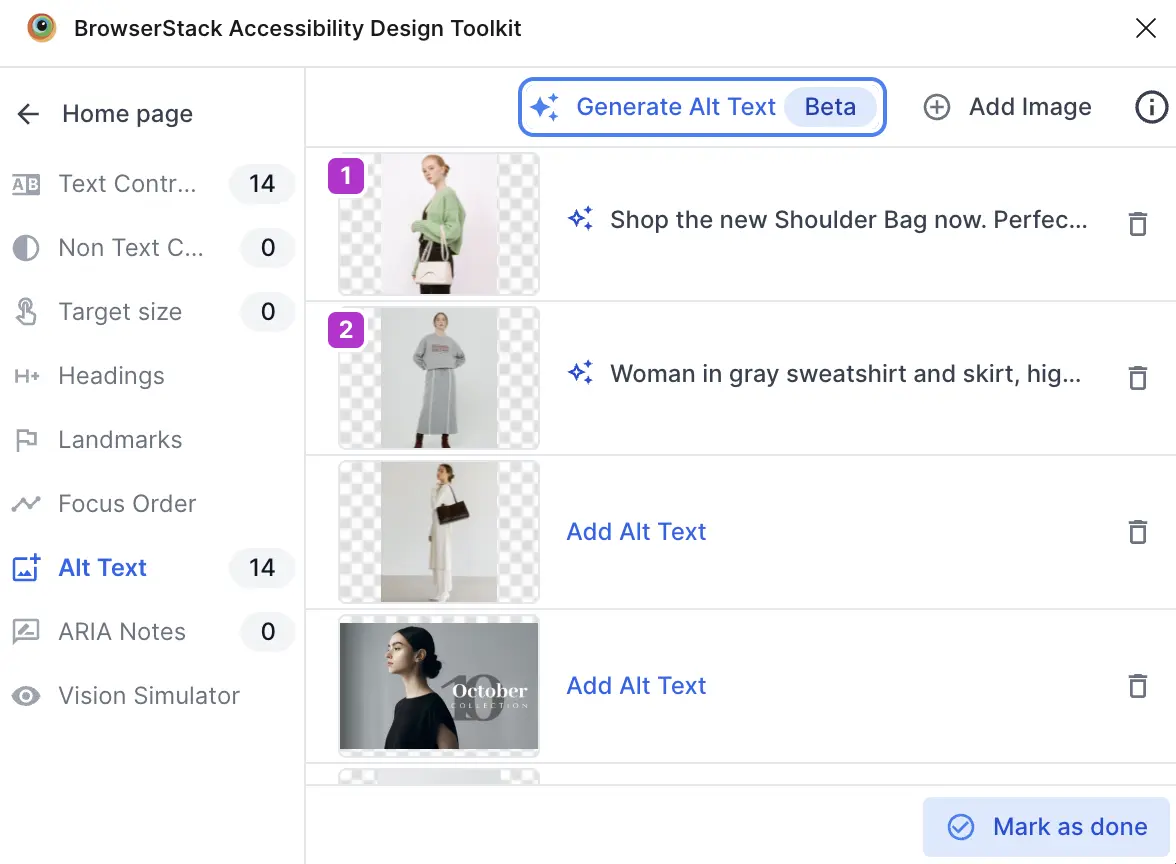This screenshot has height=864, width=1176.
Task: Delete the Shoulder Bag image entry
Action: click(1138, 224)
